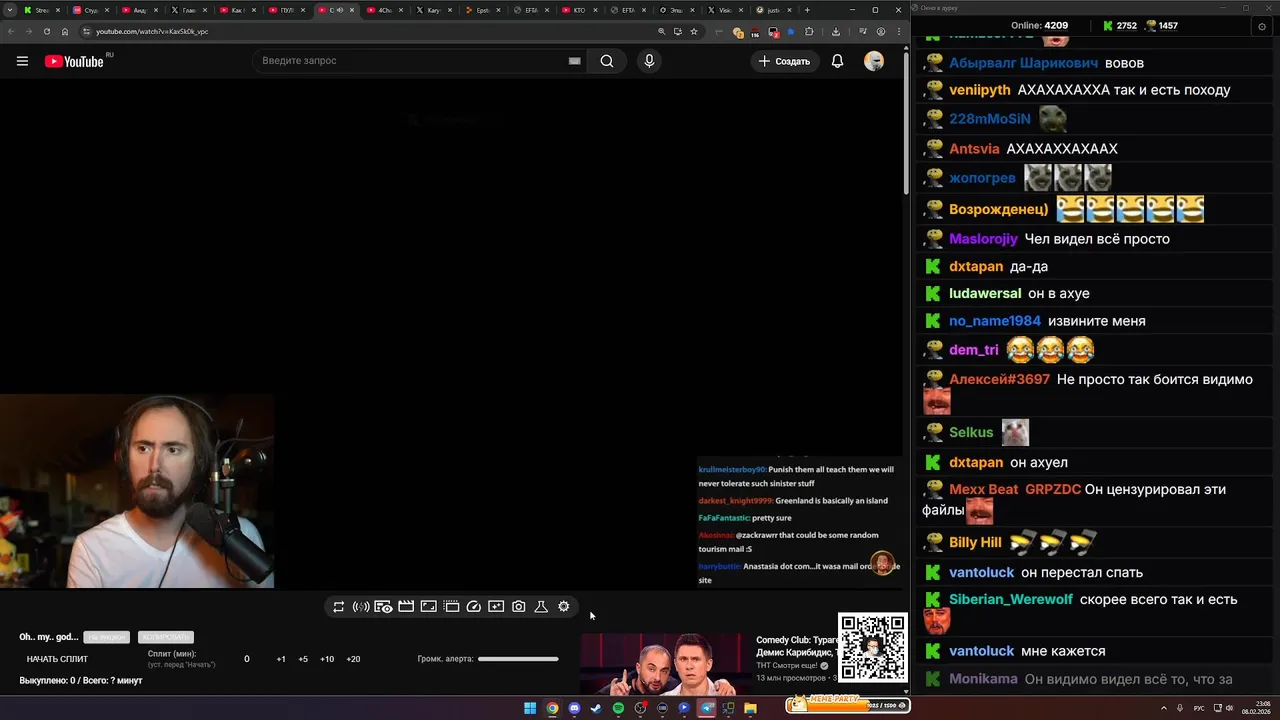Open Spotify from the taskbar
The image size is (1280, 720).
pyautogui.click(x=618, y=708)
